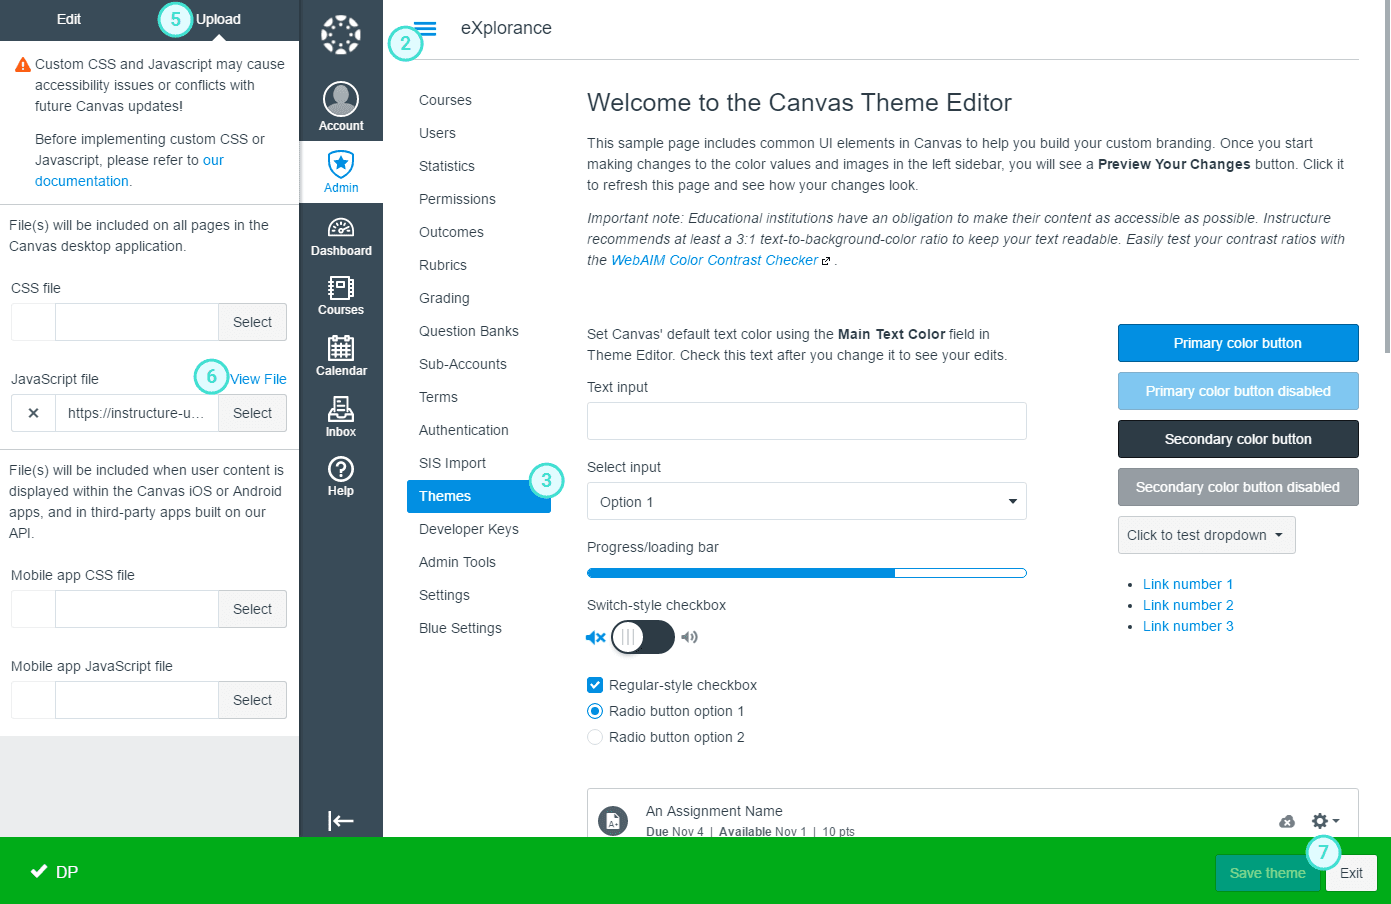Viewport: 1391px width, 904px height.
Task: Open Terms menu item
Action: coord(438,397)
